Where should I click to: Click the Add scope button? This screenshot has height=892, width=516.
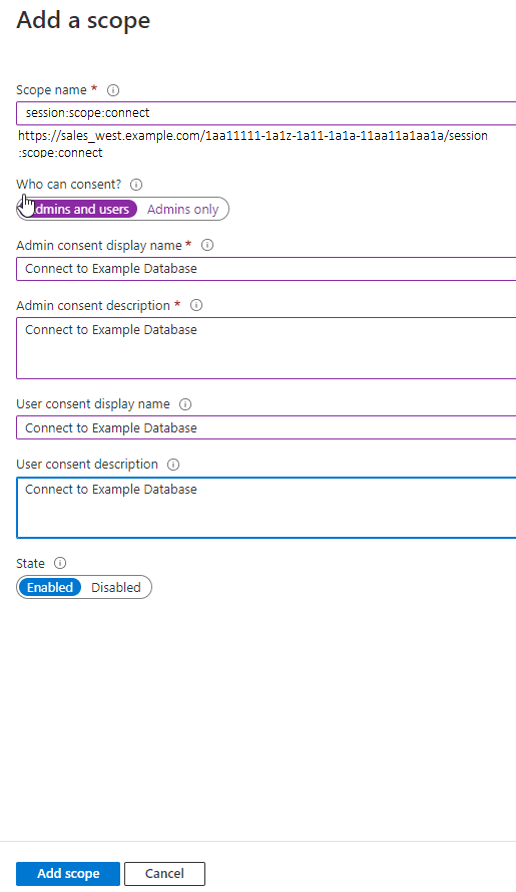point(68,874)
